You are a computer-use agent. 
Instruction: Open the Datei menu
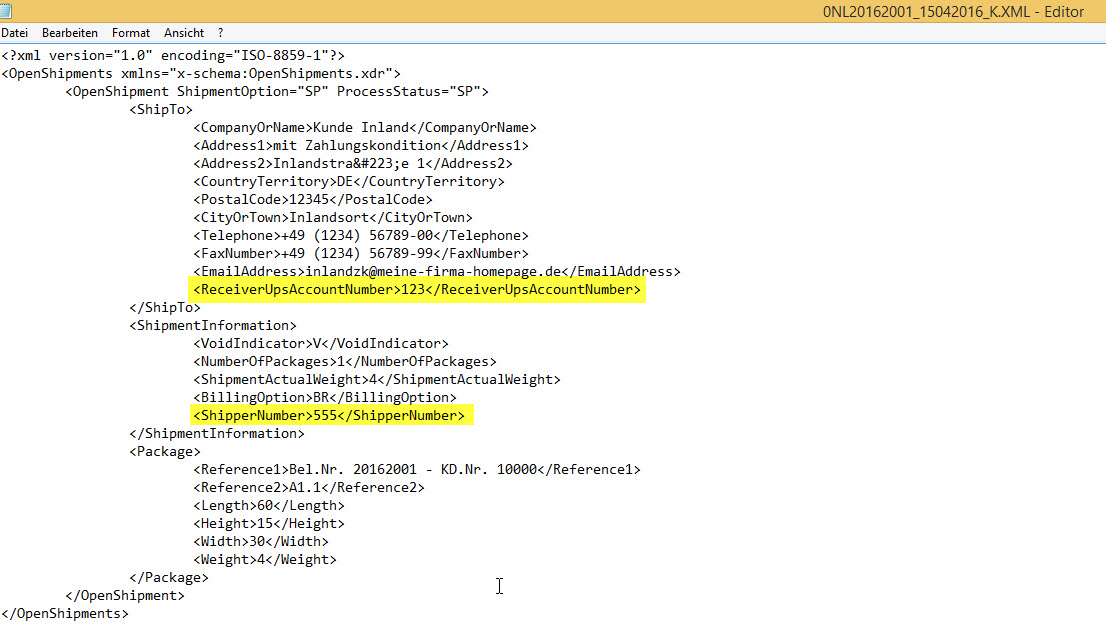pyautogui.click(x=14, y=33)
